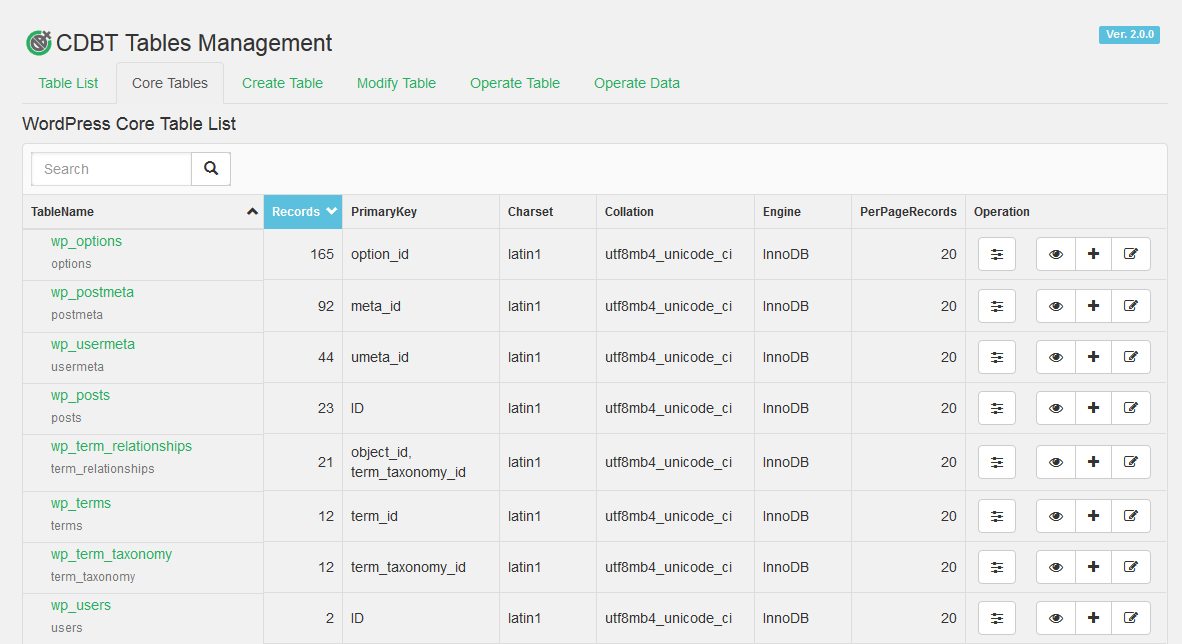The width and height of the screenshot is (1182, 644).
Task: Click edit pencil icon for wp_posts
Action: click(1131, 408)
